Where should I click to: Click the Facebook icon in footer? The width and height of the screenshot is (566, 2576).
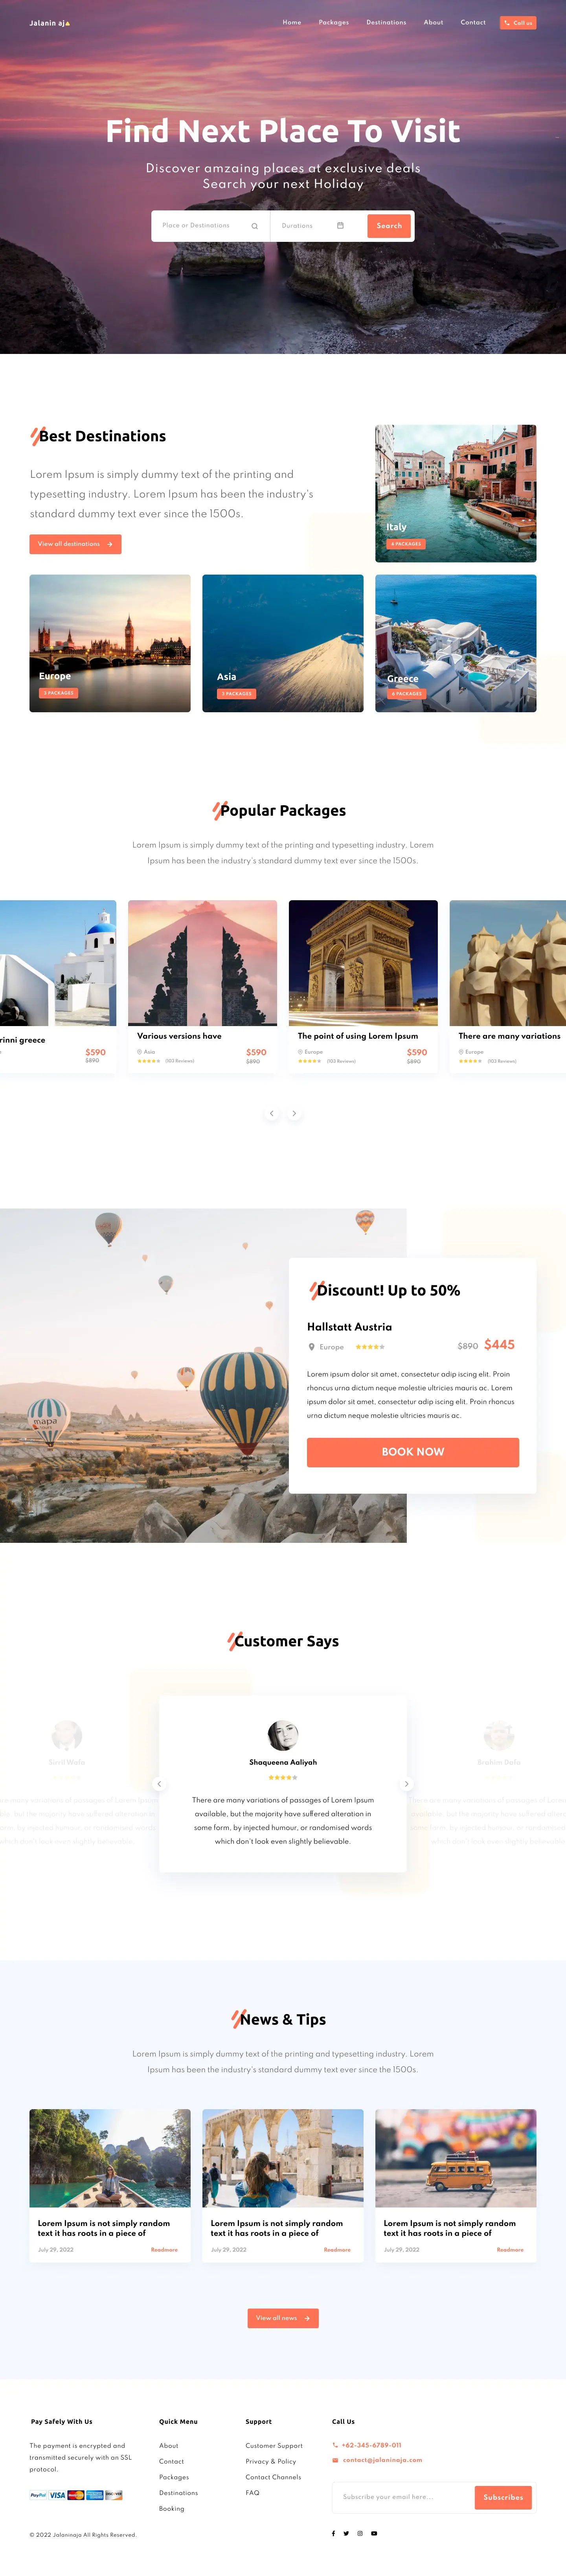pos(333,2533)
